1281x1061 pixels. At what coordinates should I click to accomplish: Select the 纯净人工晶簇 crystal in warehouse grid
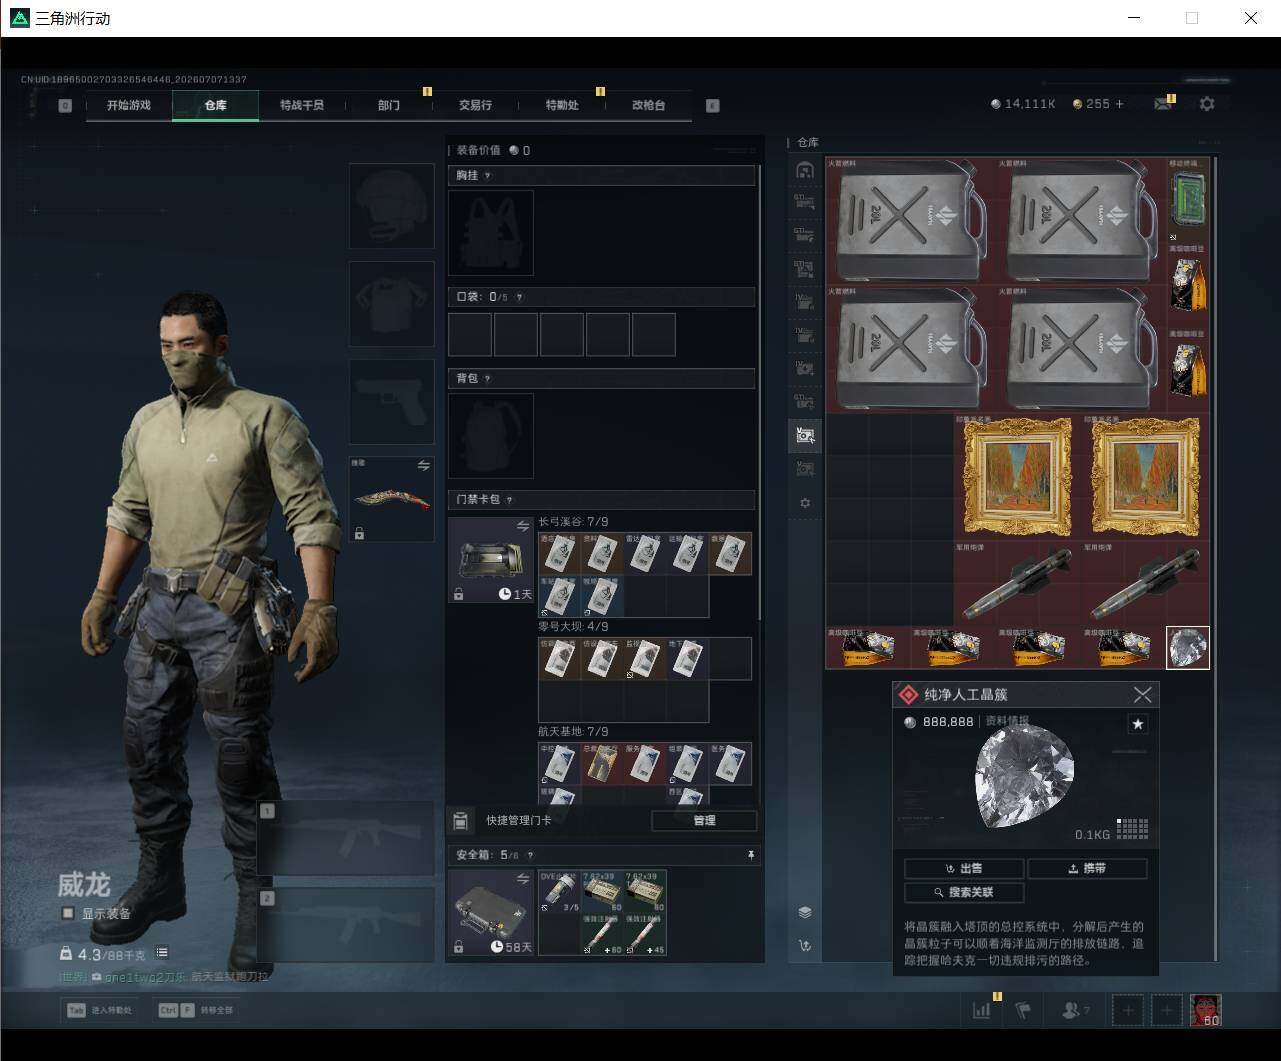point(1188,648)
